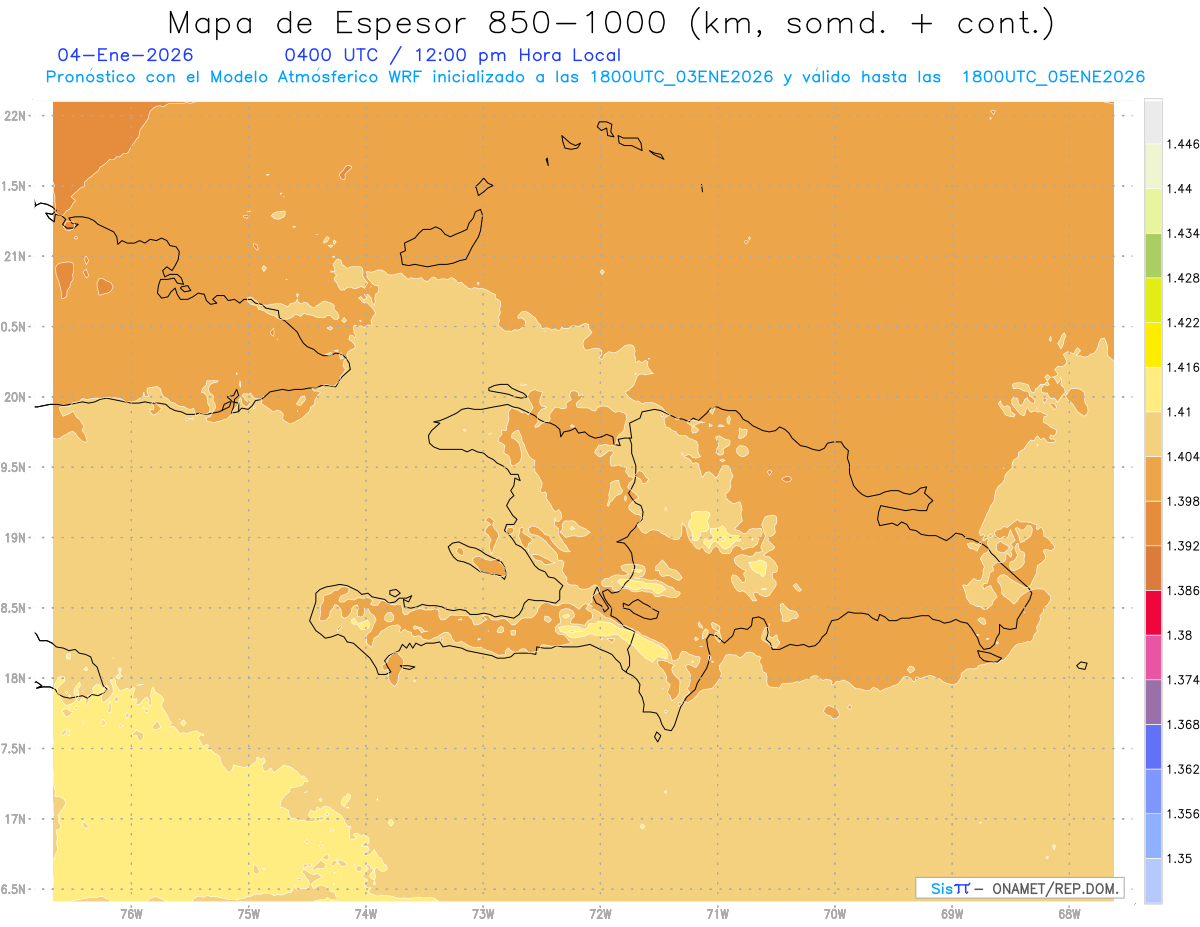Click the '73W' longitude label
The image size is (1200, 927).
(483, 913)
